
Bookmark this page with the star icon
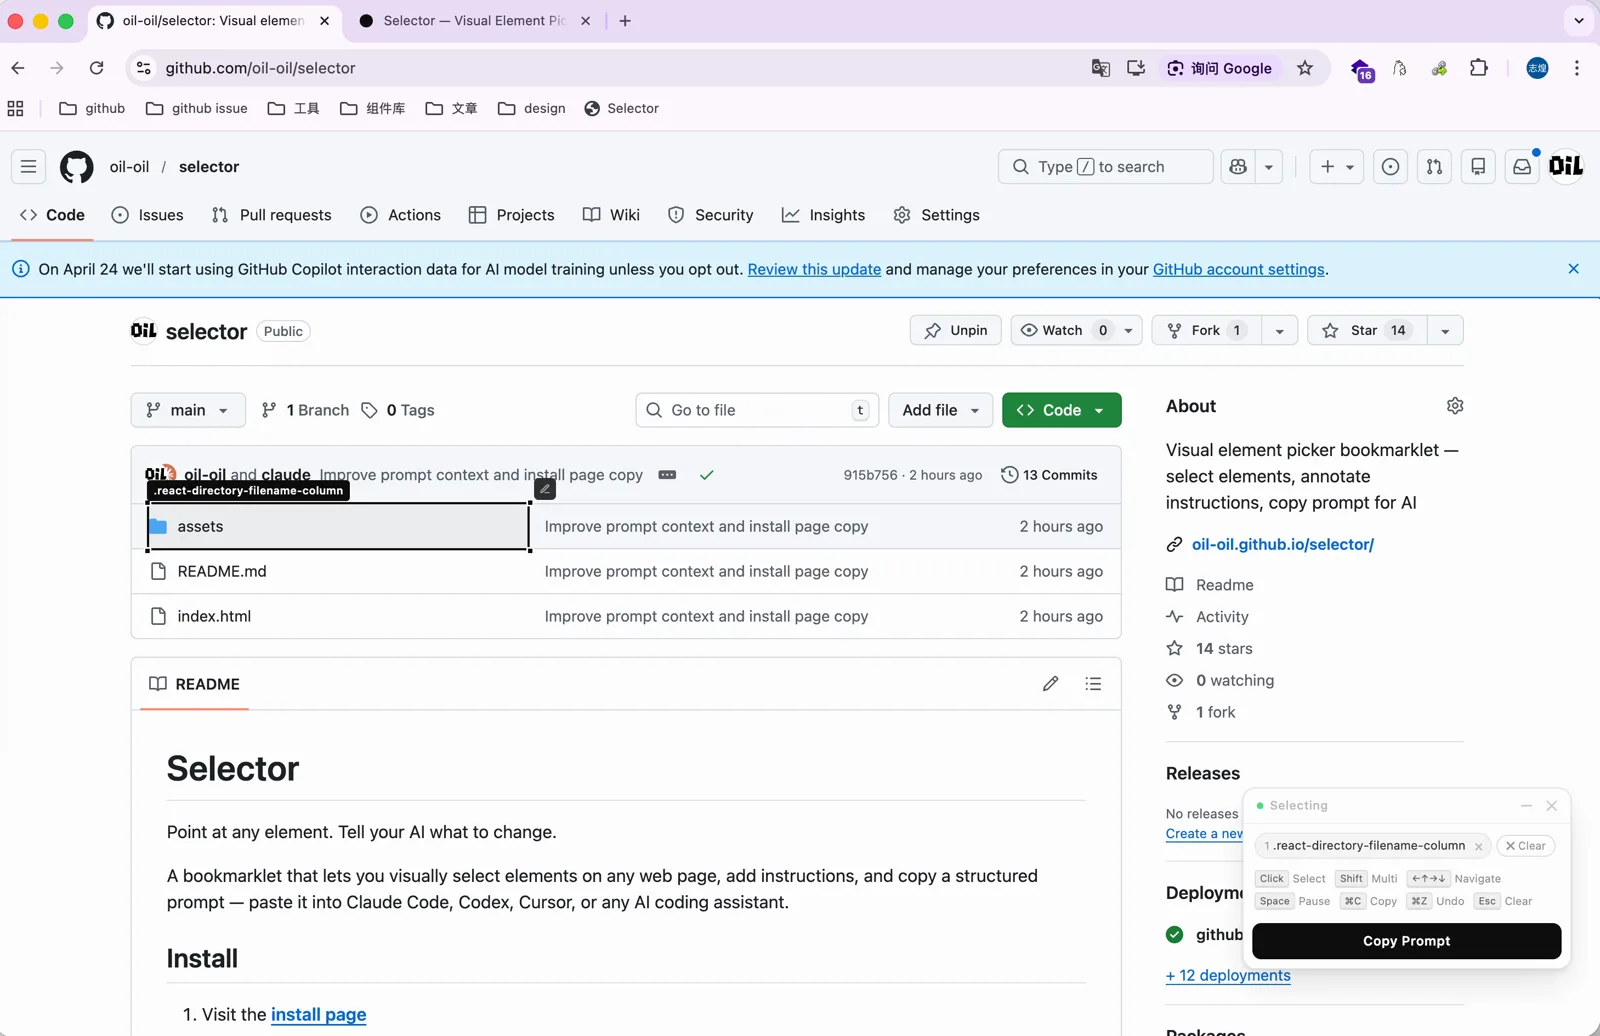coord(1305,68)
